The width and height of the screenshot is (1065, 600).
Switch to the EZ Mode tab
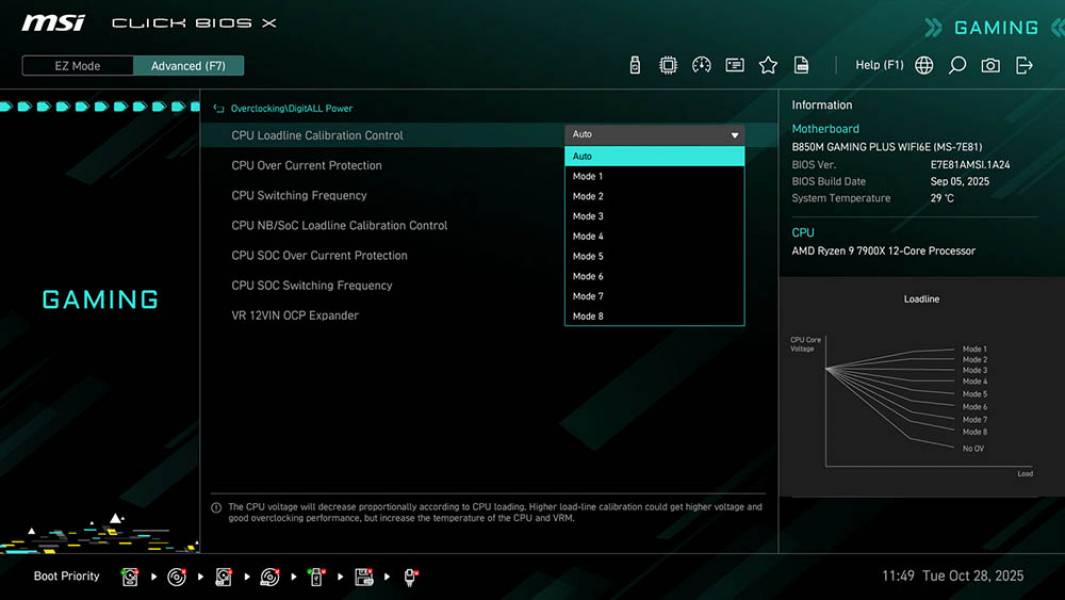75,65
